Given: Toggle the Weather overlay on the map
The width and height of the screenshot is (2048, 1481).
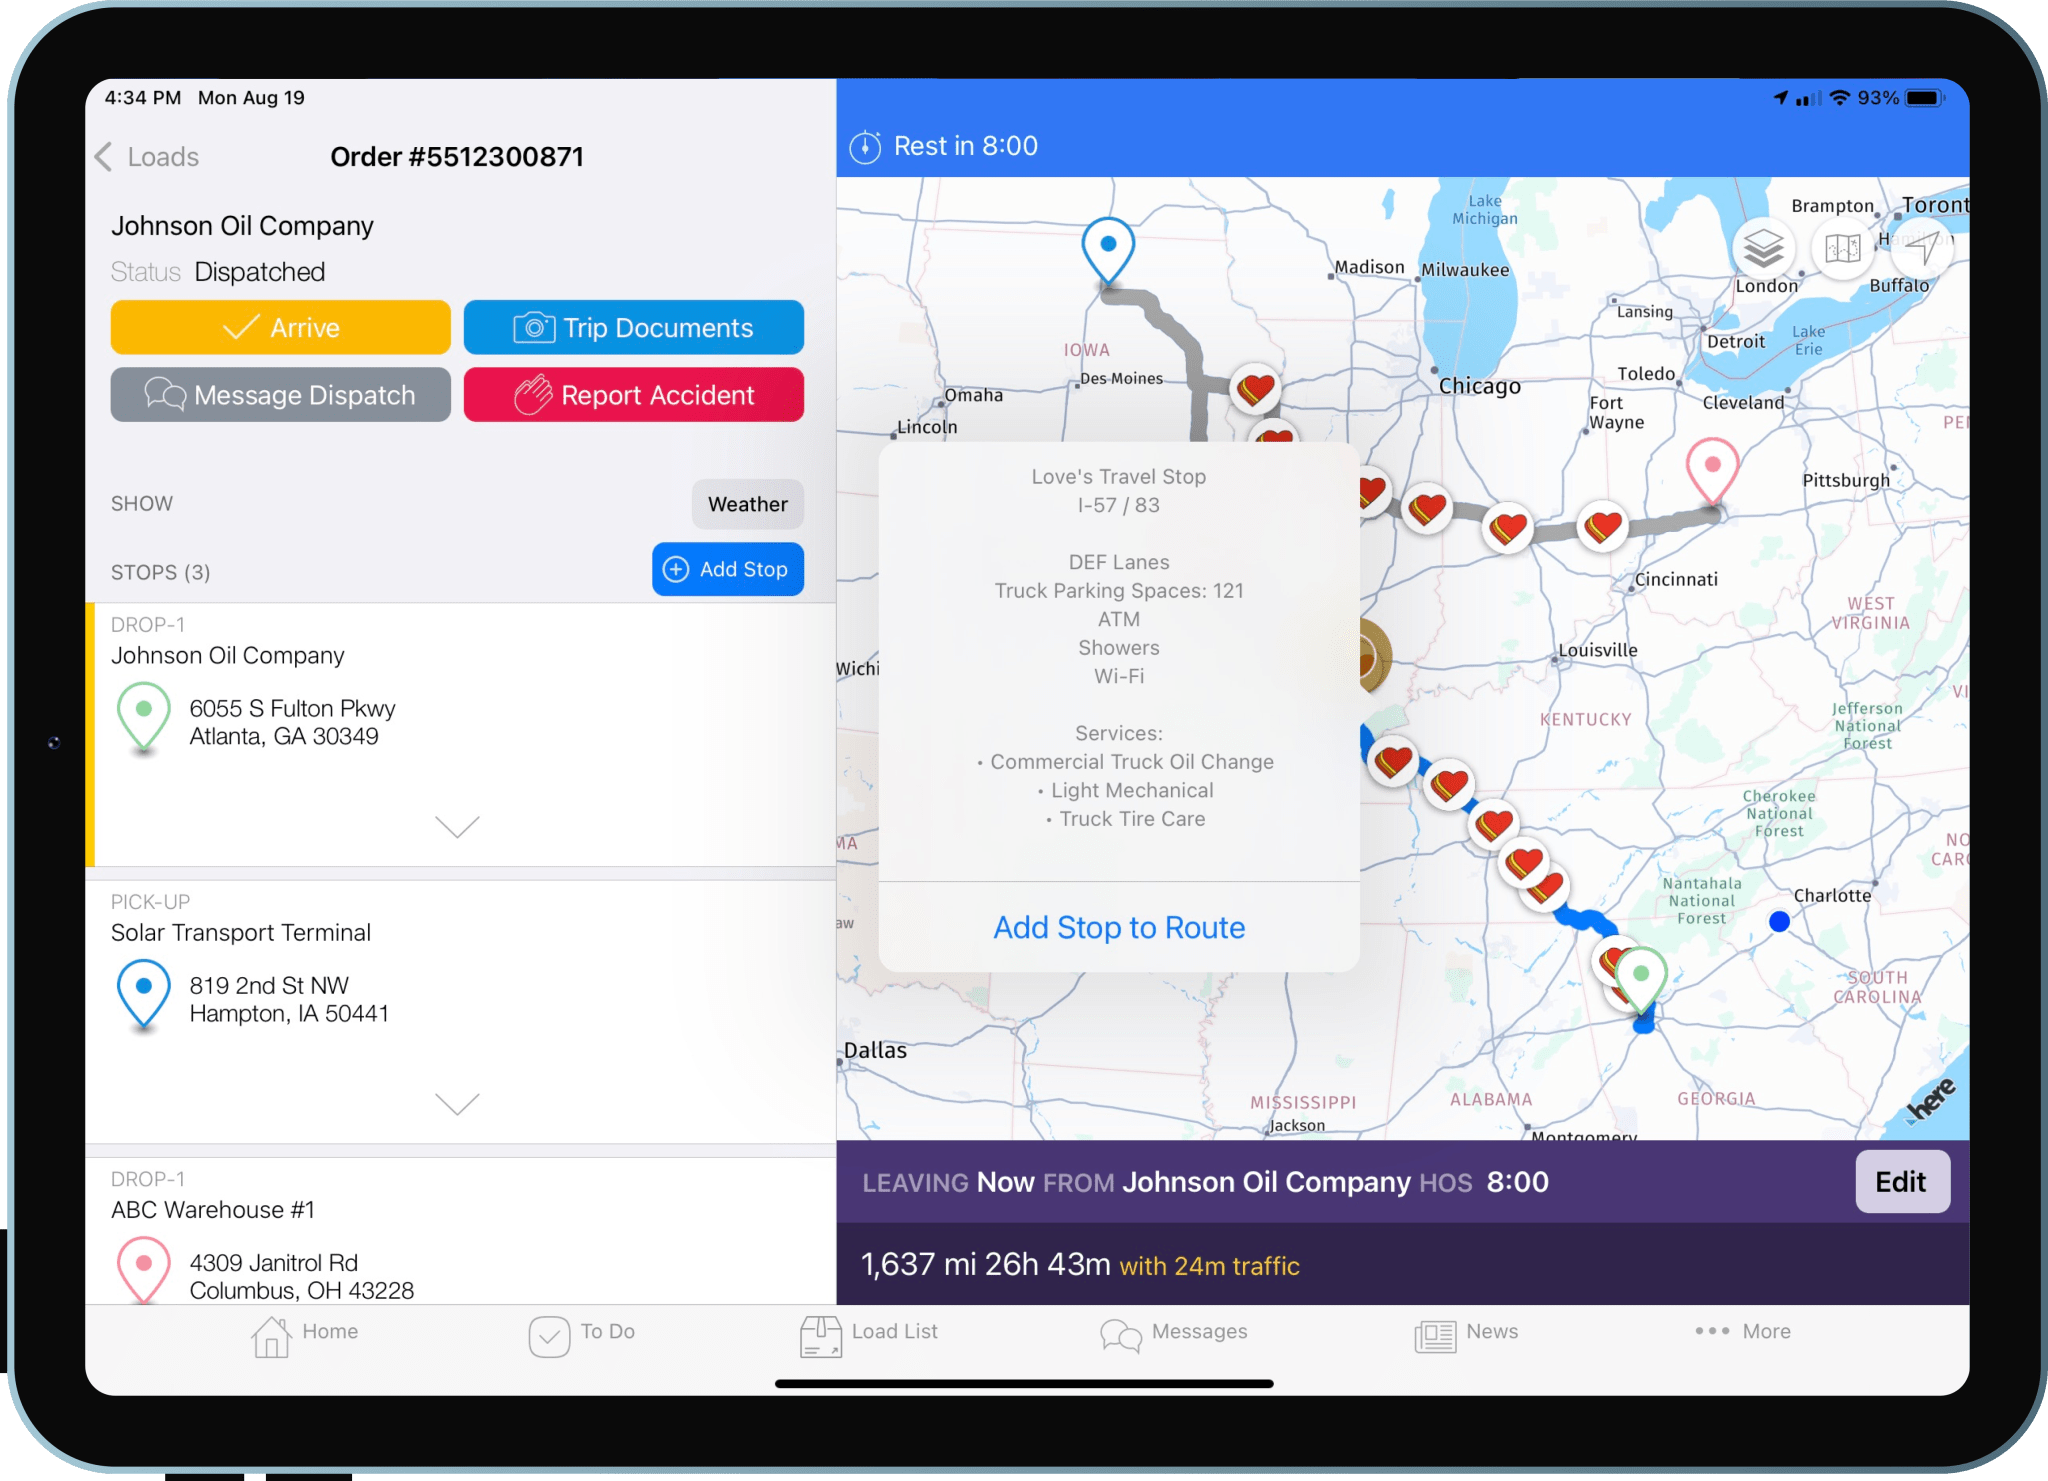Looking at the screenshot, I should pos(747,504).
